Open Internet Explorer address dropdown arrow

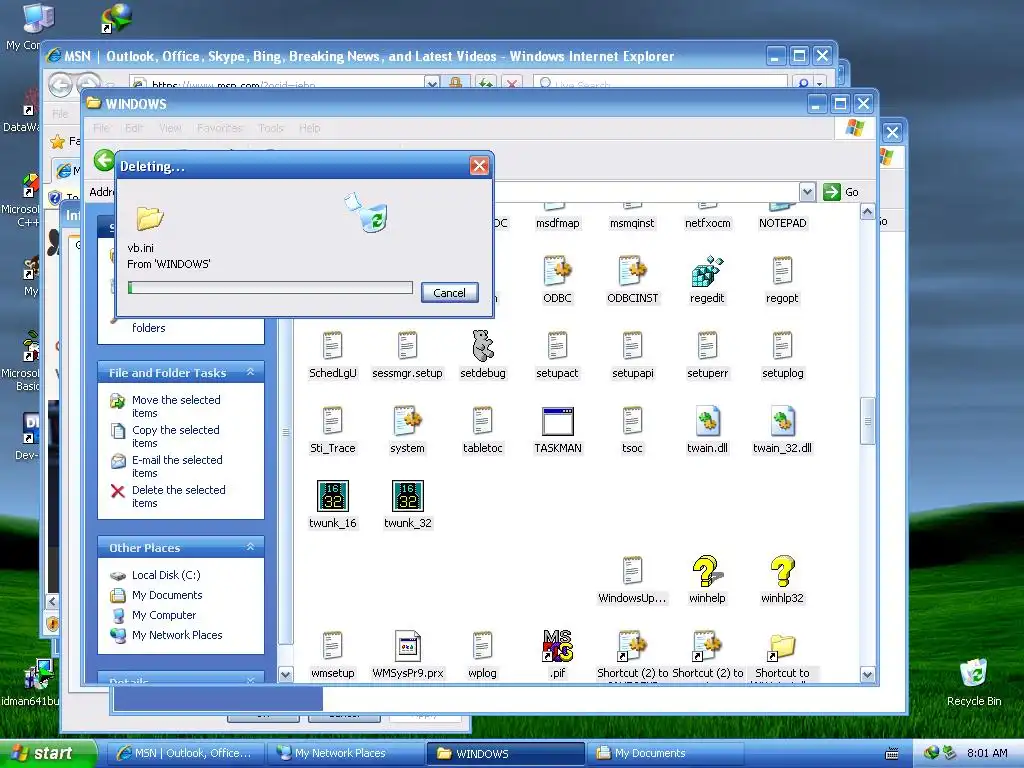point(432,84)
